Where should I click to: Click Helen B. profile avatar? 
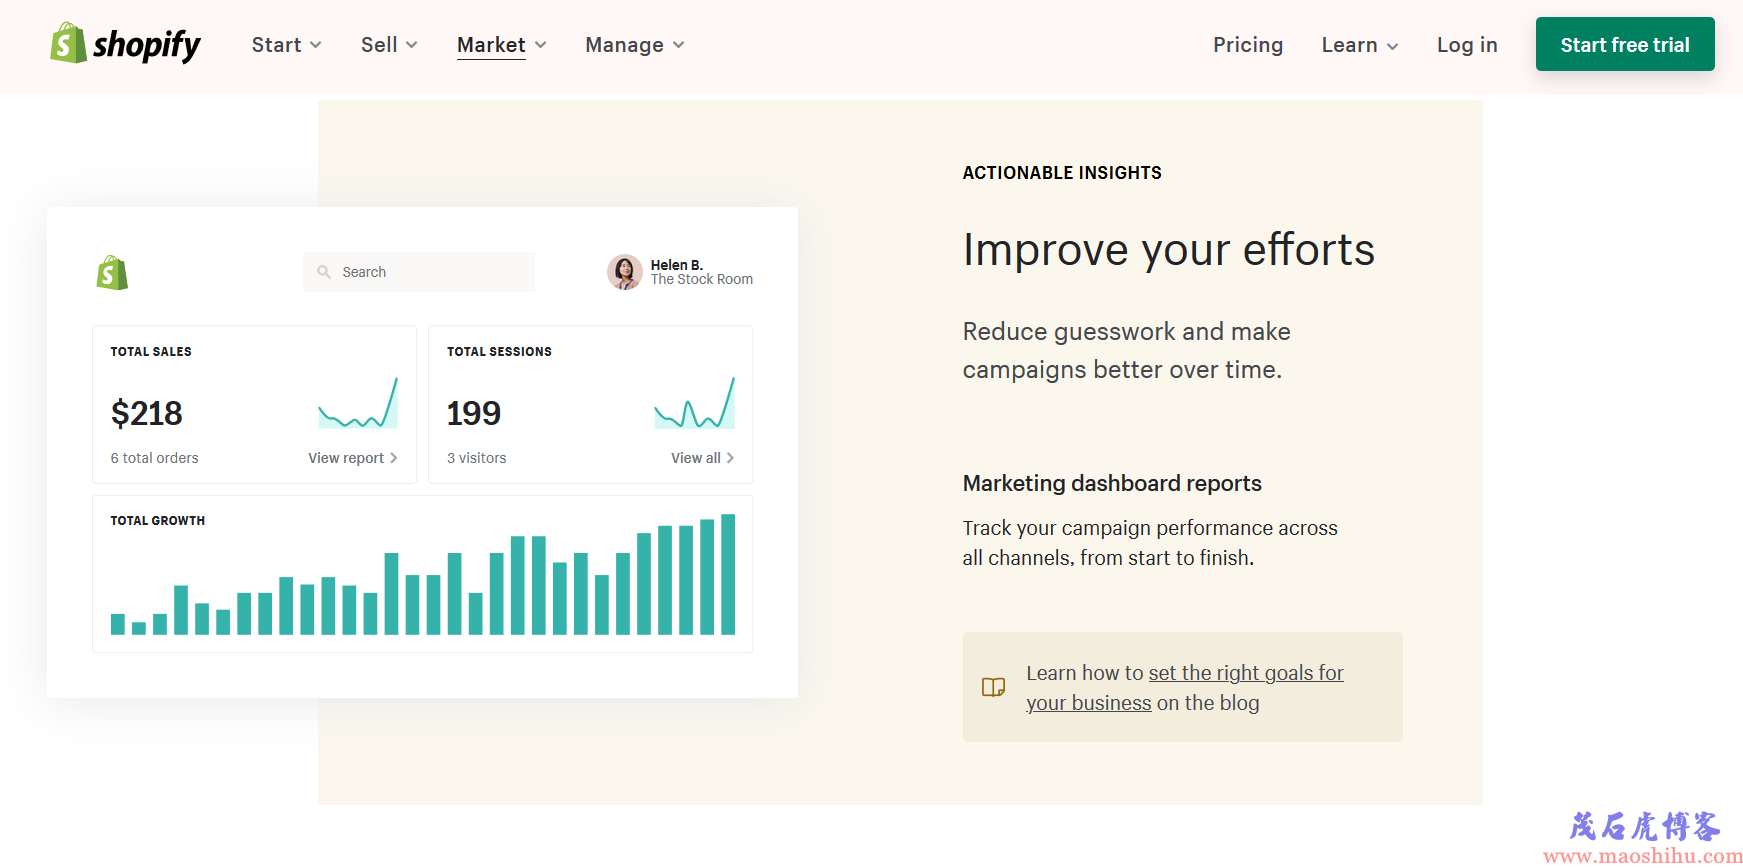click(x=625, y=272)
